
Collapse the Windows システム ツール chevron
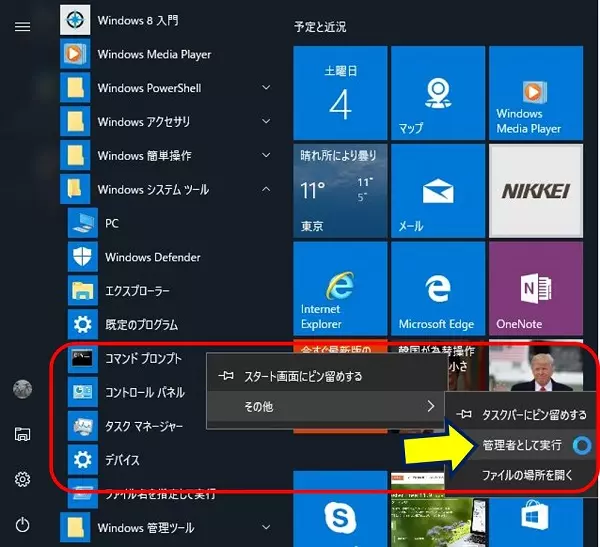(x=266, y=189)
